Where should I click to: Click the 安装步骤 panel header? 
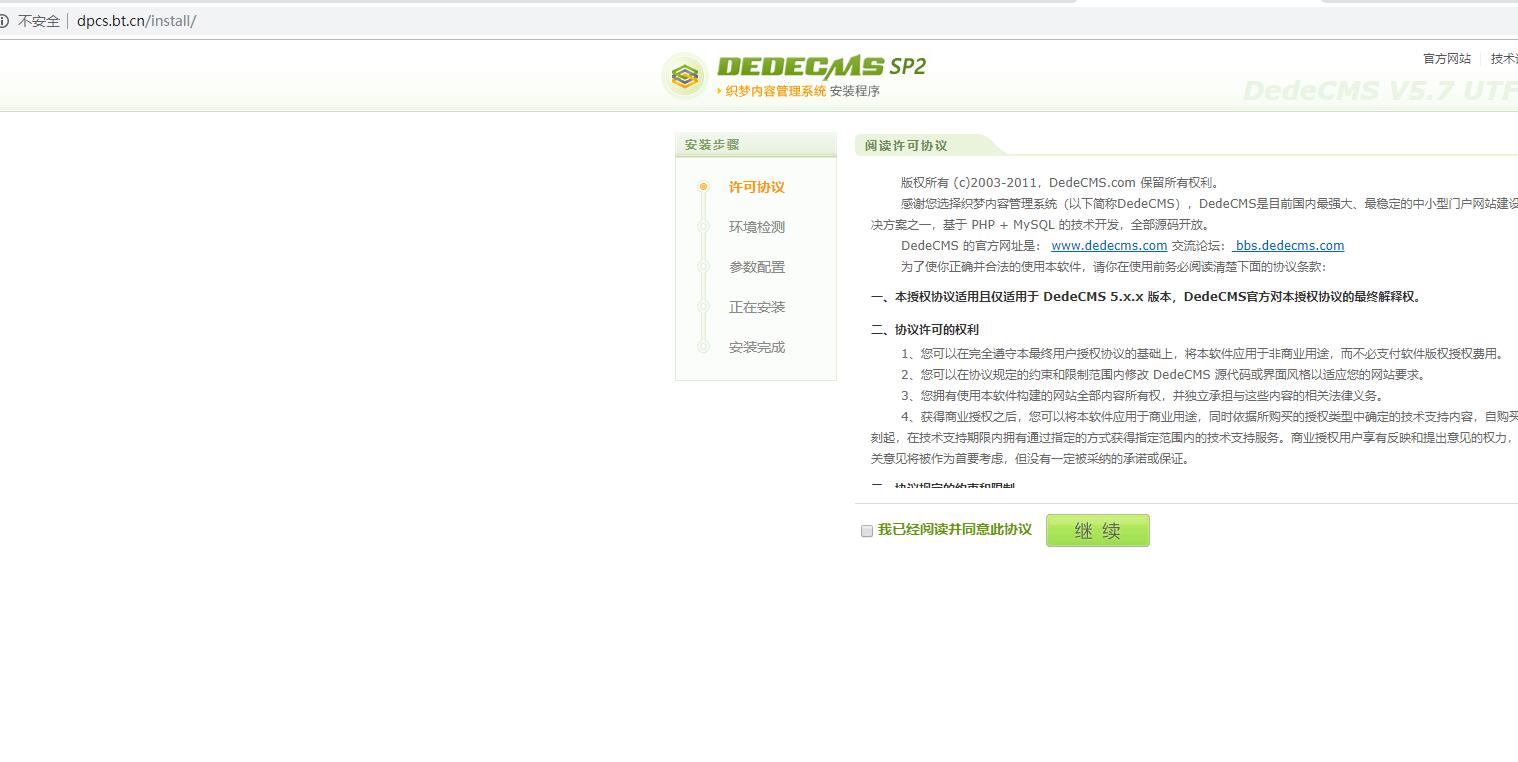755,145
